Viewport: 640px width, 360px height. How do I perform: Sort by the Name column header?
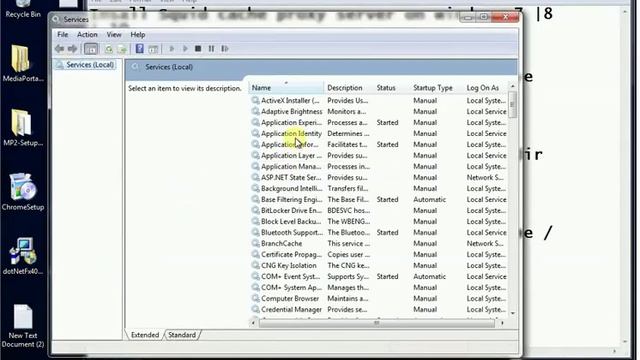[x=287, y=88]
